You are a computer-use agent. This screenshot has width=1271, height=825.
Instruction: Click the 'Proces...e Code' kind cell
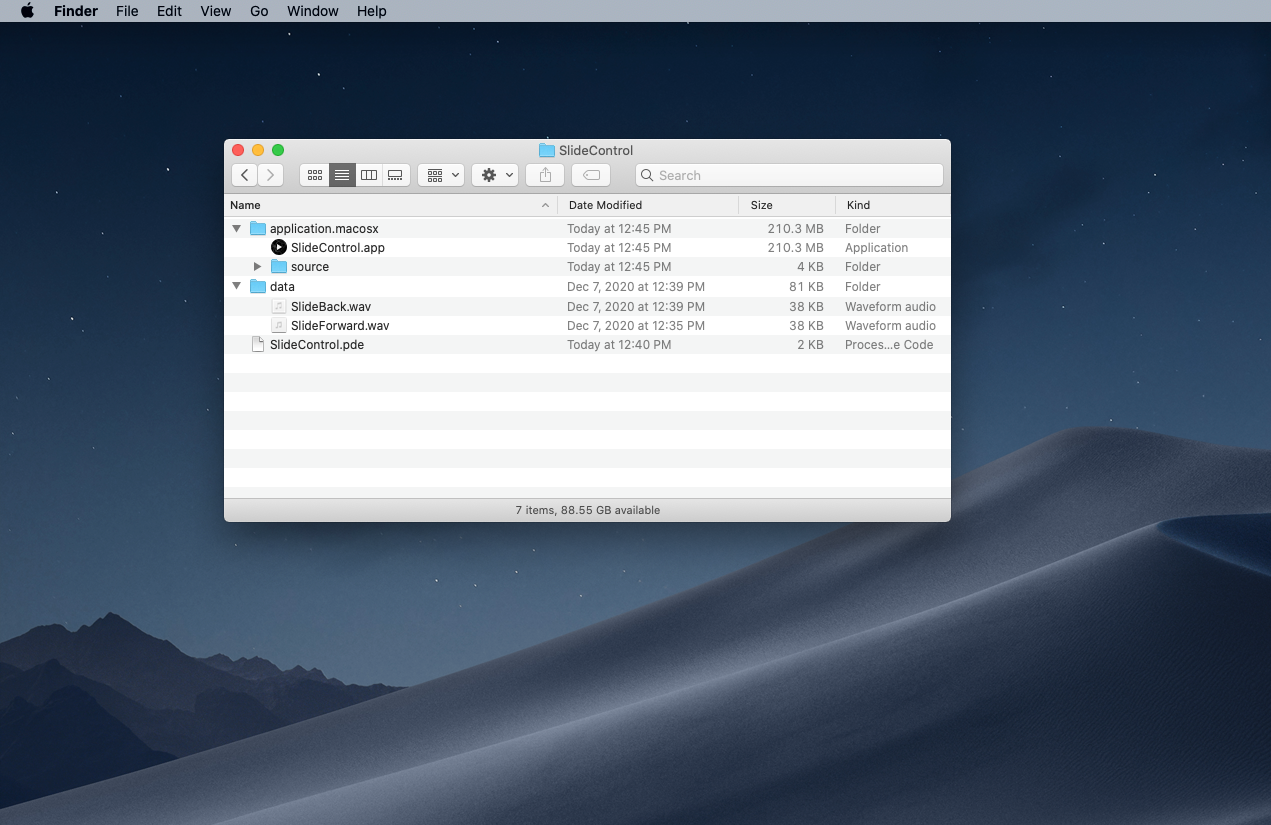tap(889, 345)
